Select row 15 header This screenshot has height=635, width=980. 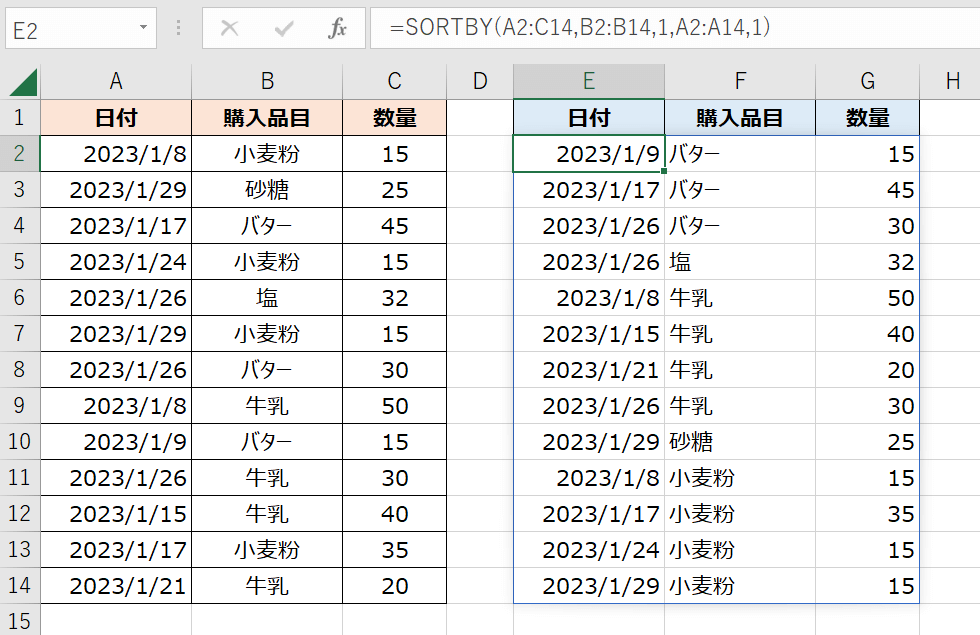20,621
